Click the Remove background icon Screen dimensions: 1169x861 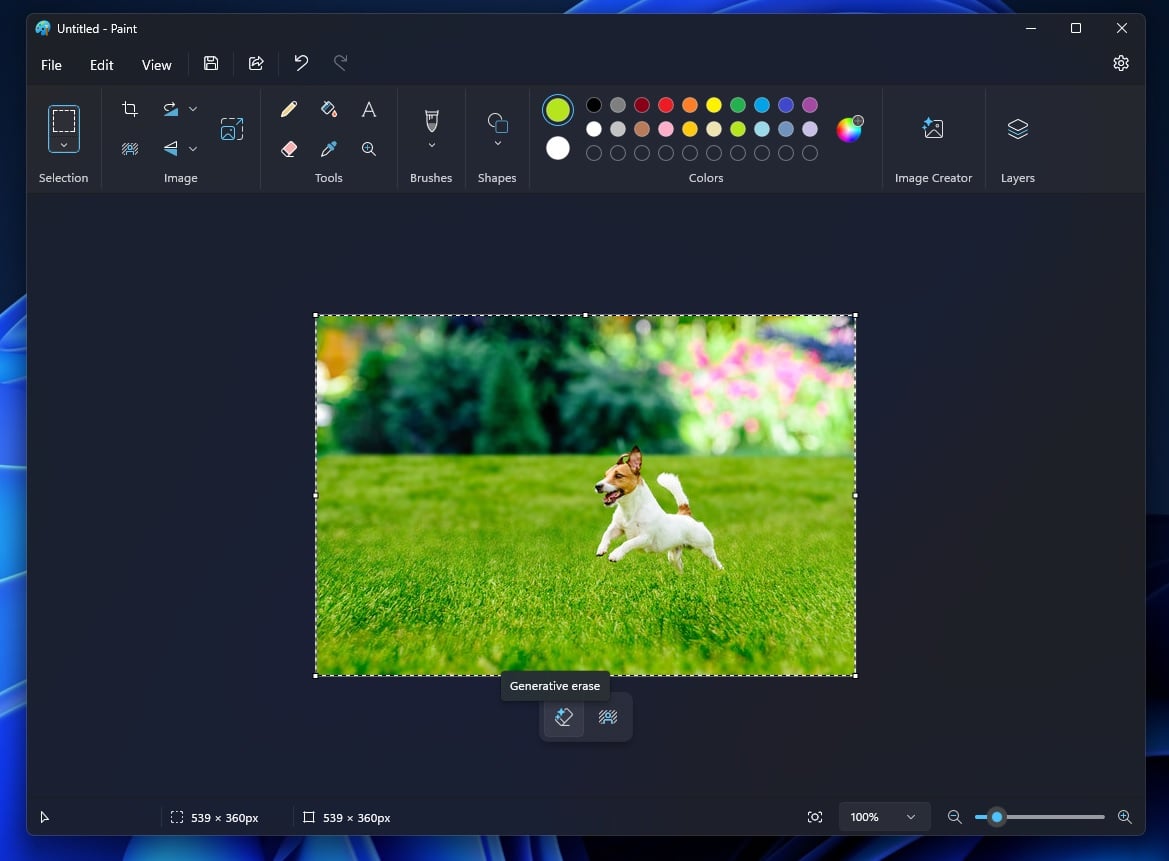(130, 148)
